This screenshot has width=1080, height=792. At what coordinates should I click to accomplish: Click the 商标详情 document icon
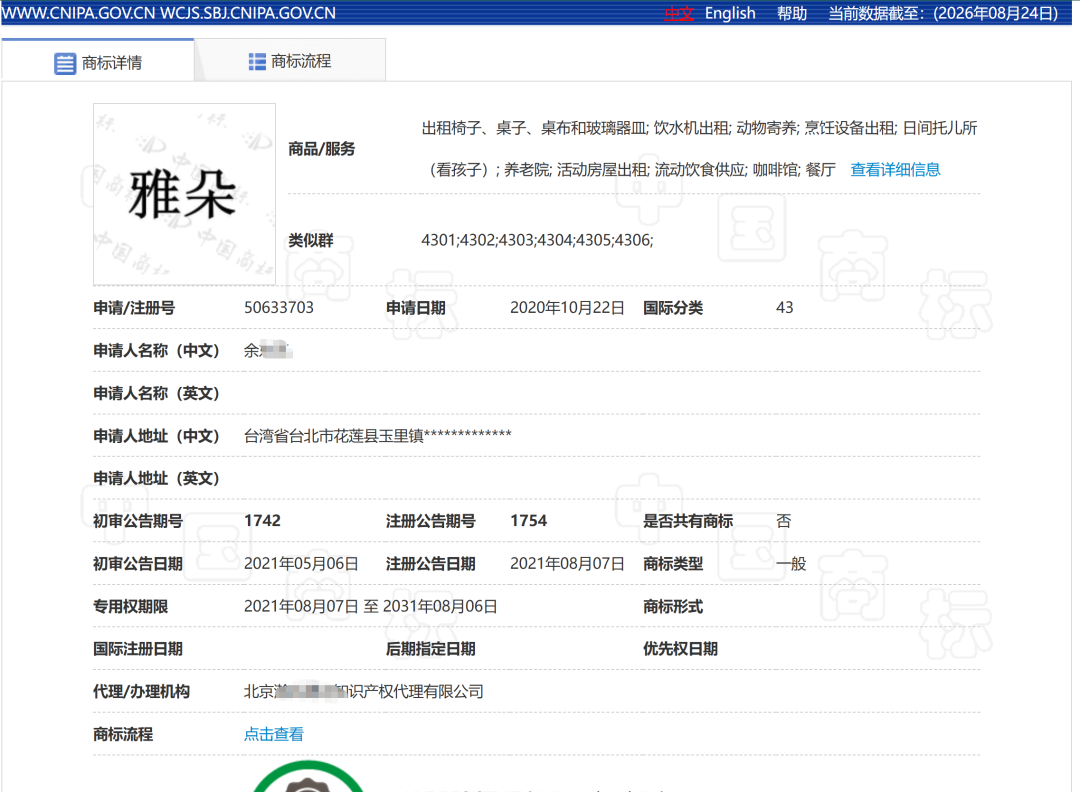pyautogui.click(x=65, y=63)
